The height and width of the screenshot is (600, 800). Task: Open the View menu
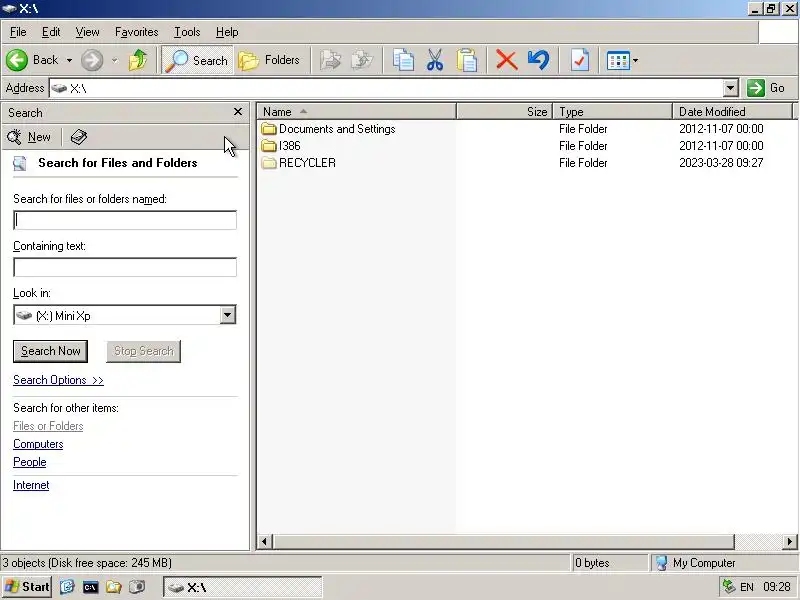tap(87, 32)
